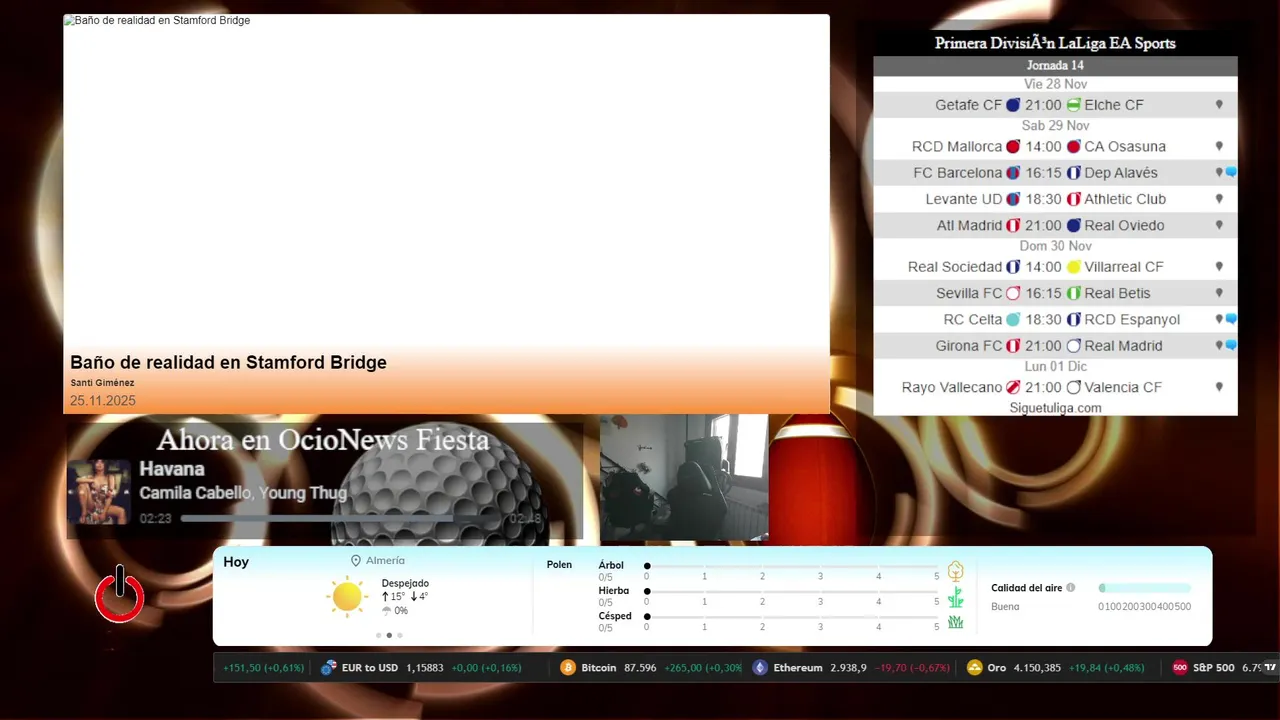Screen dimensions: 1280x720
Task: Click the Getafe CF team crest
Action: (x=1013, y=104)
